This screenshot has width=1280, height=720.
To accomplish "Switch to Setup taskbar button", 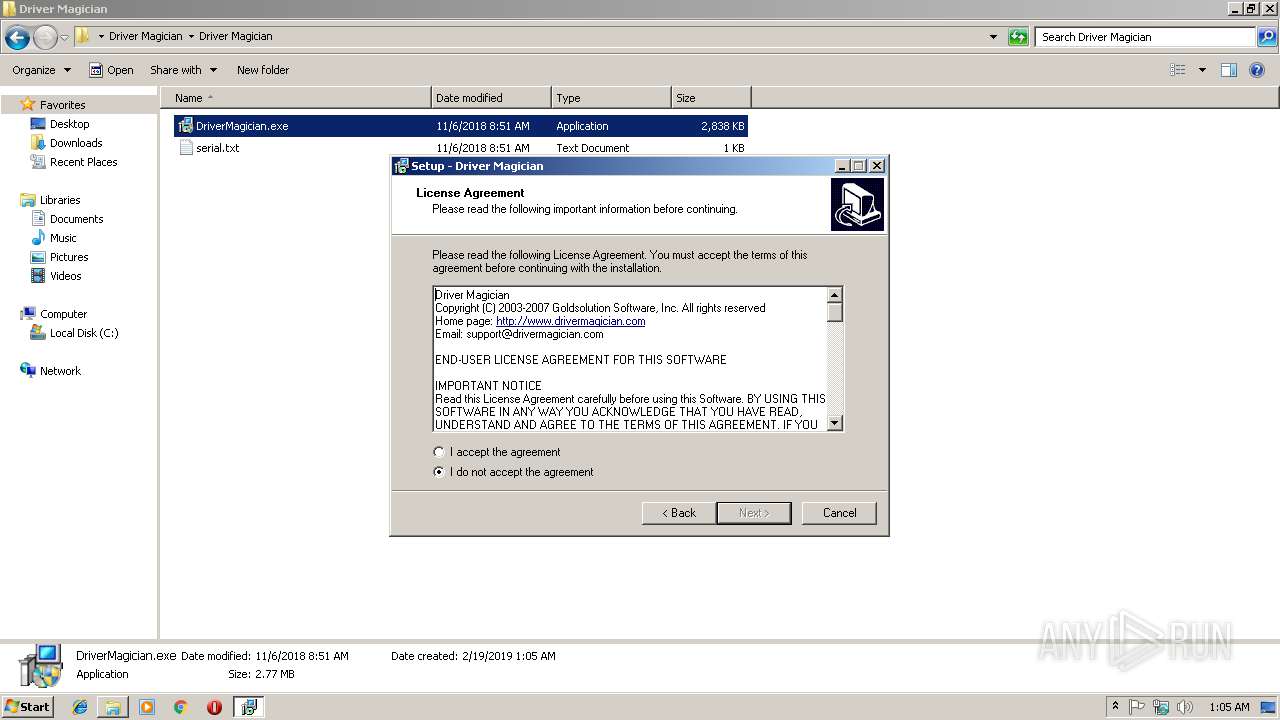I will (x=248, y=707).
